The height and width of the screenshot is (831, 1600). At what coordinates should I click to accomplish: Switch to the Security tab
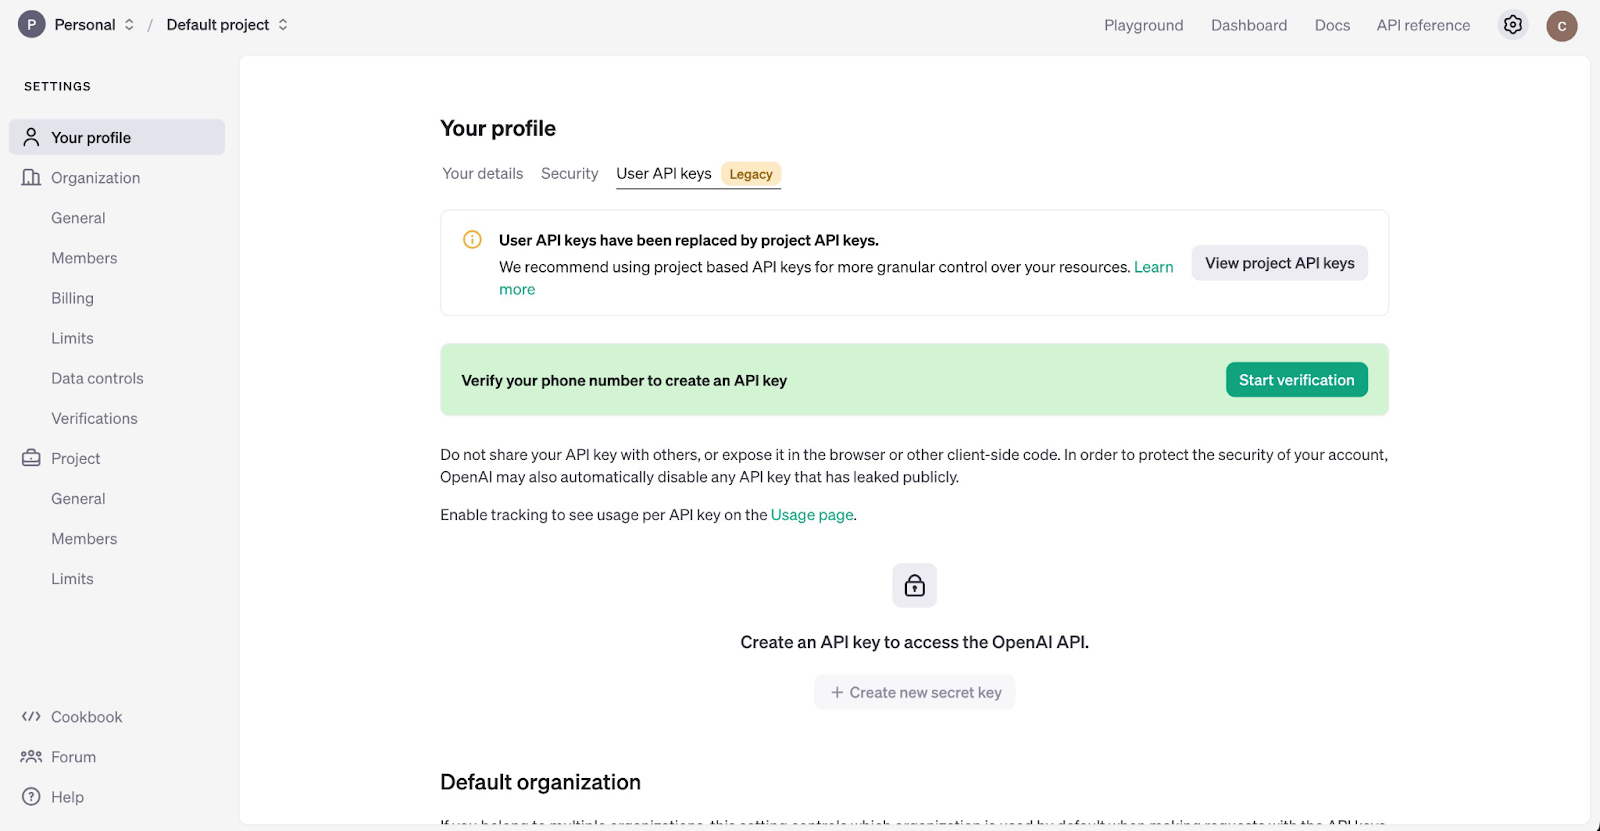(x=570, y=174)
